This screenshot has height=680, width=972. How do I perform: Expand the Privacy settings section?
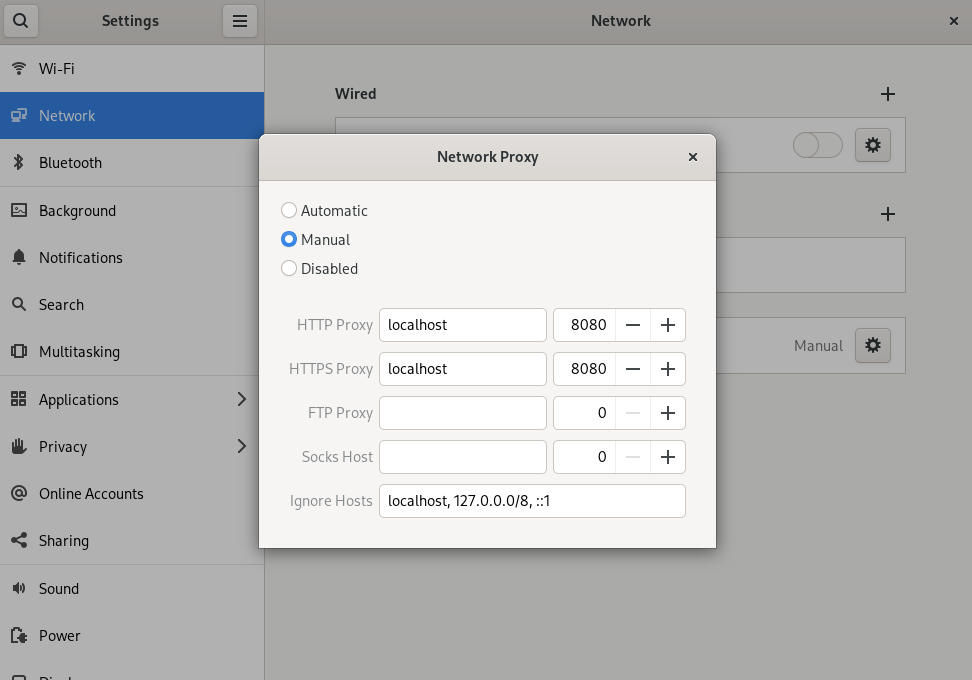[x=132, y=447]
